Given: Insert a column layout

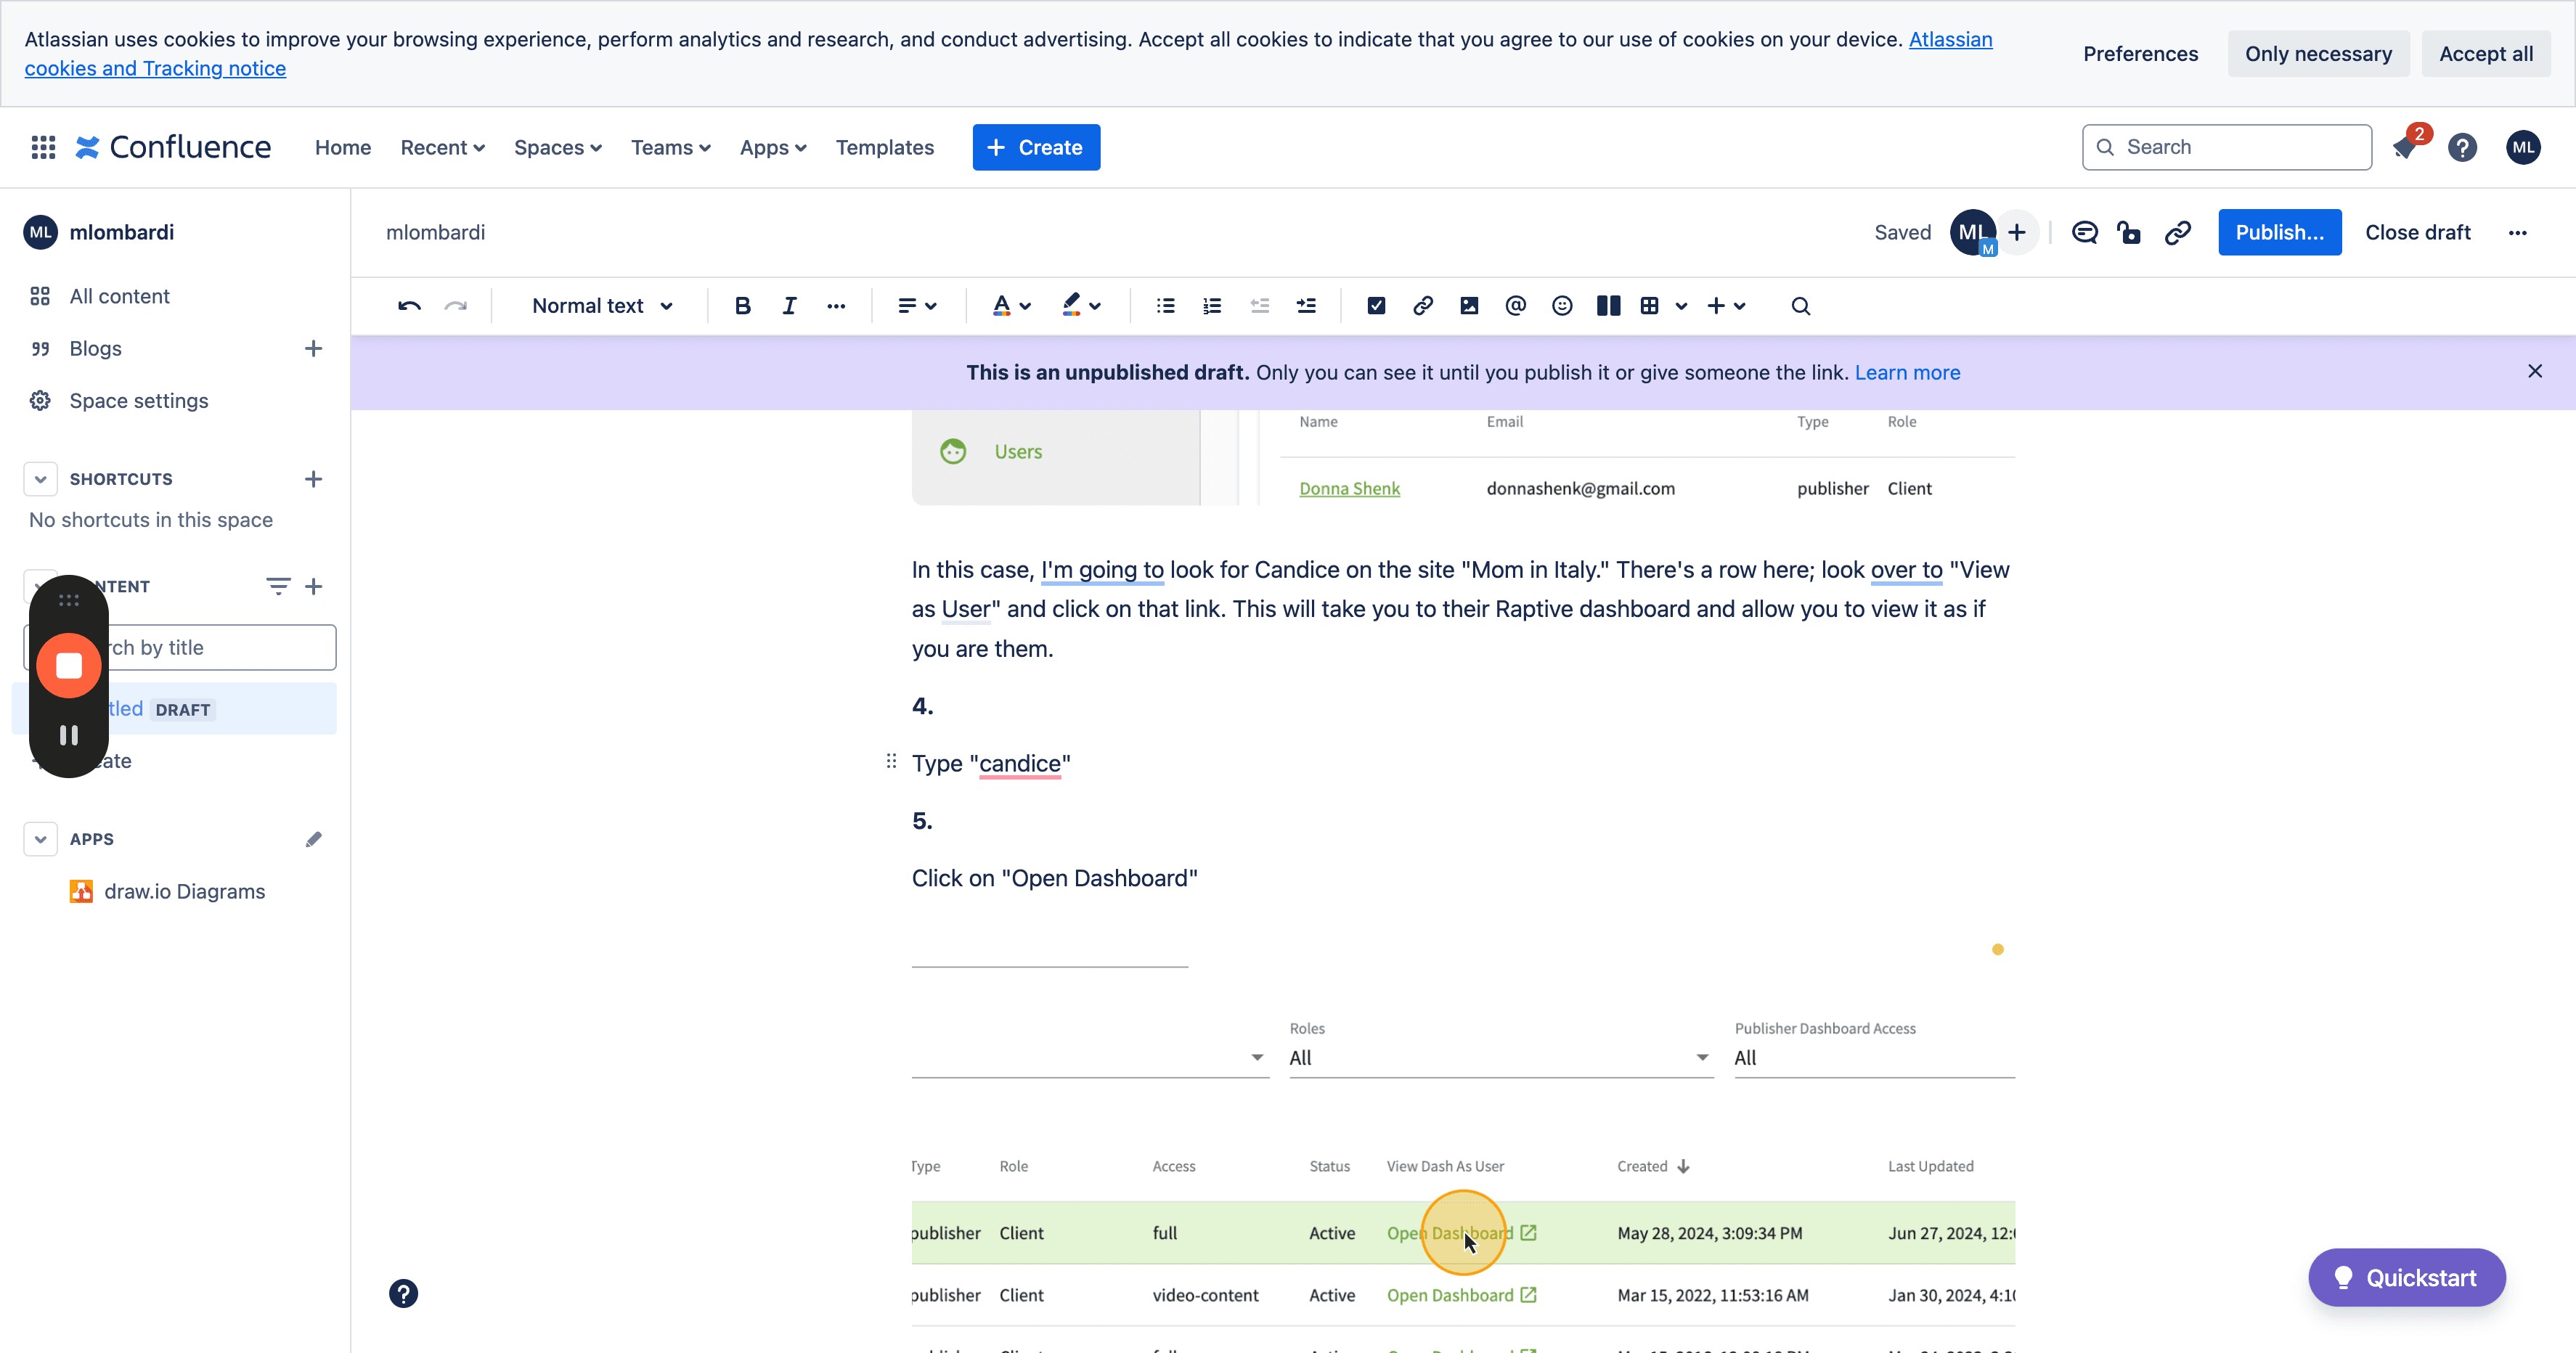Looking at the screenshot, I should 1608,306.
